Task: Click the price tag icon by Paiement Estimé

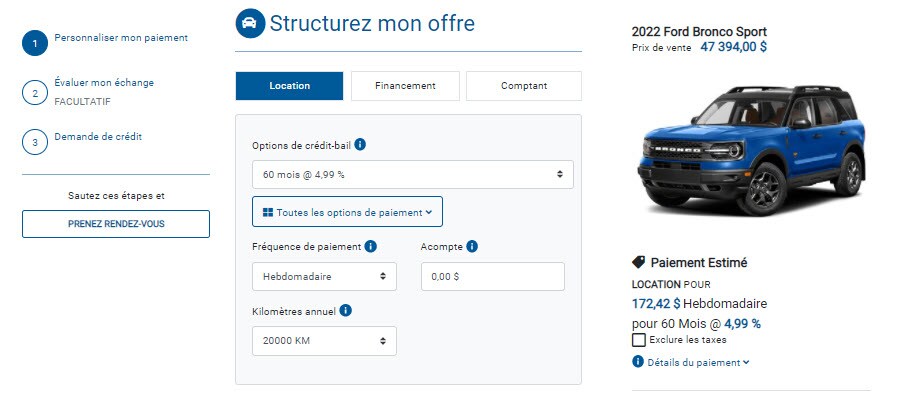Action: 639,262
